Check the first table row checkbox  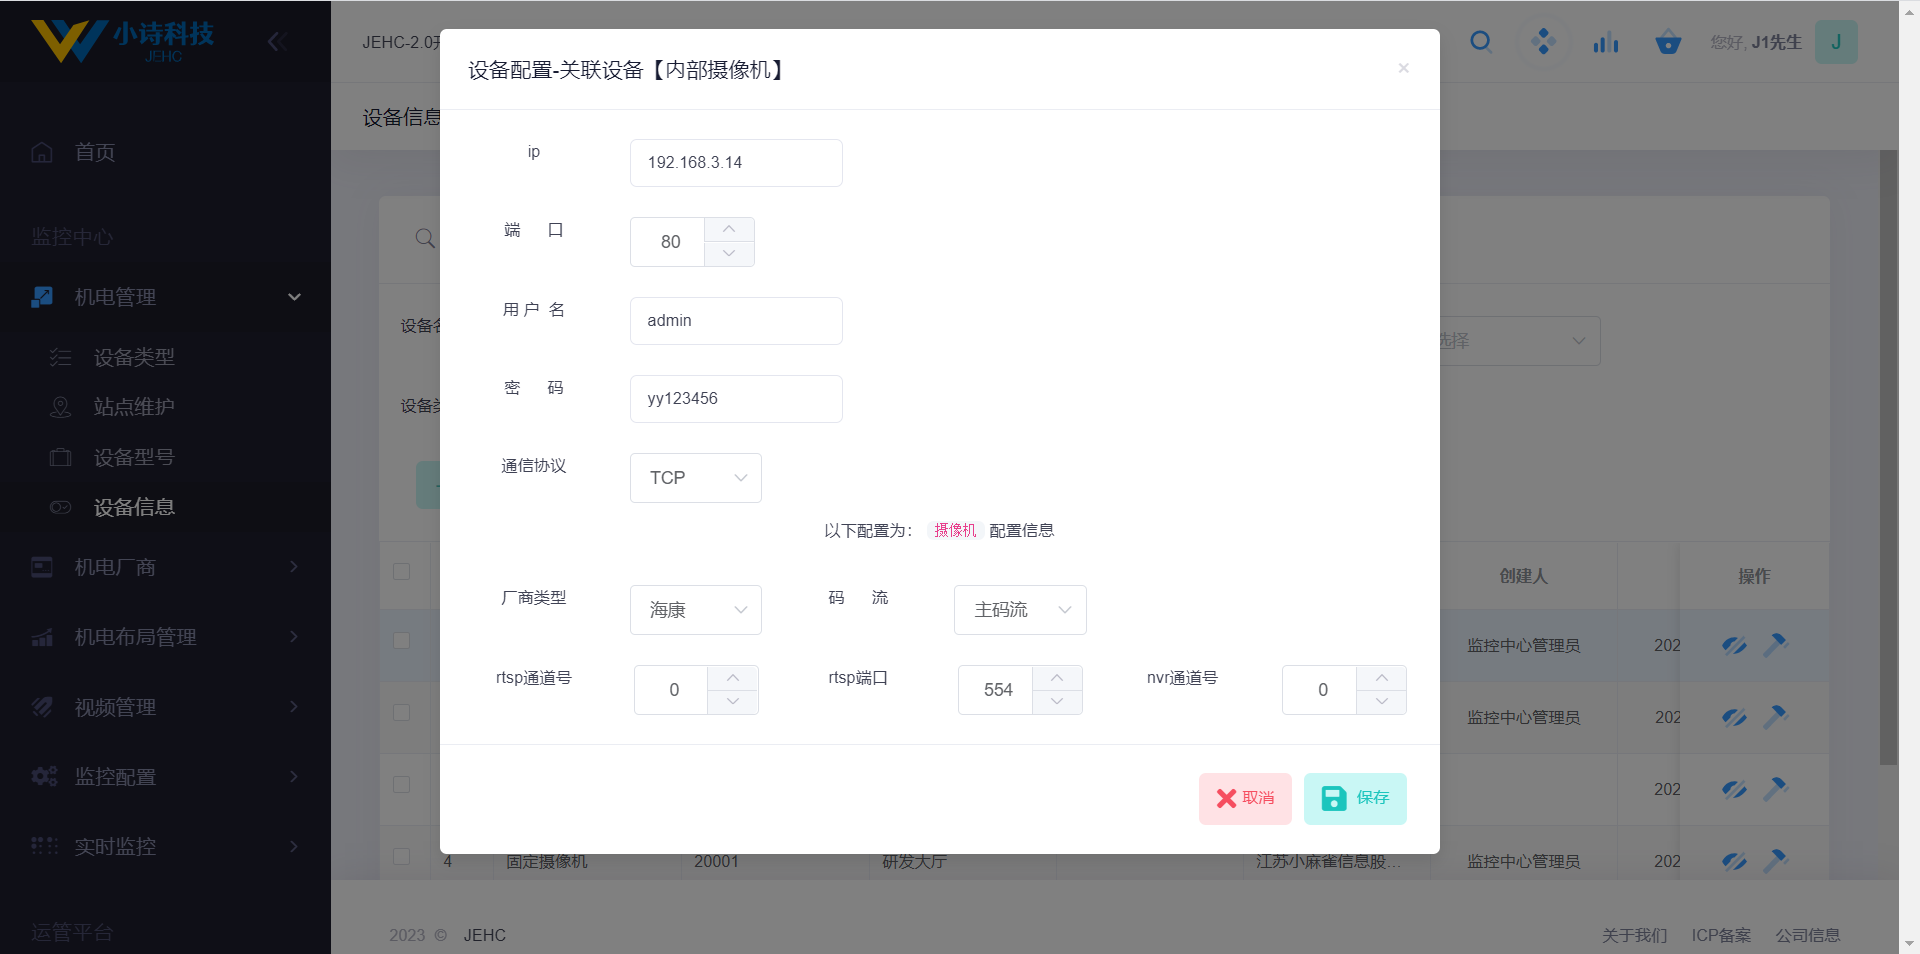click(x=402, y=640)
